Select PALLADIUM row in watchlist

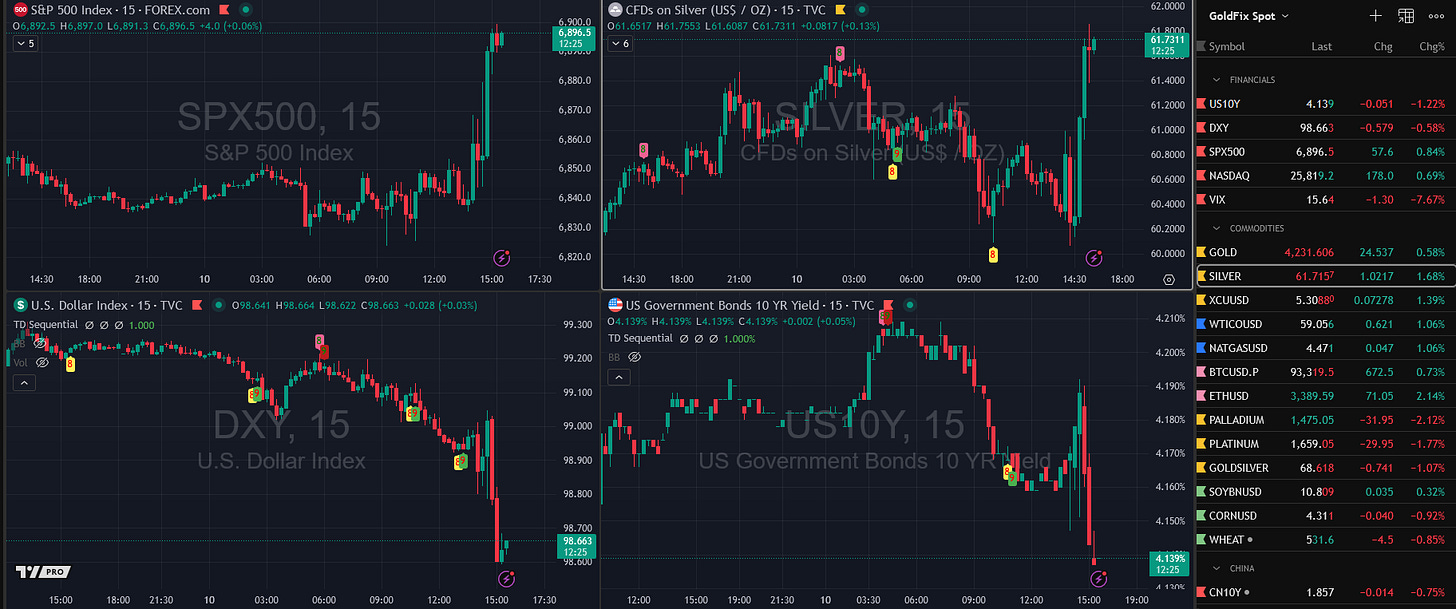point(1325,420)
